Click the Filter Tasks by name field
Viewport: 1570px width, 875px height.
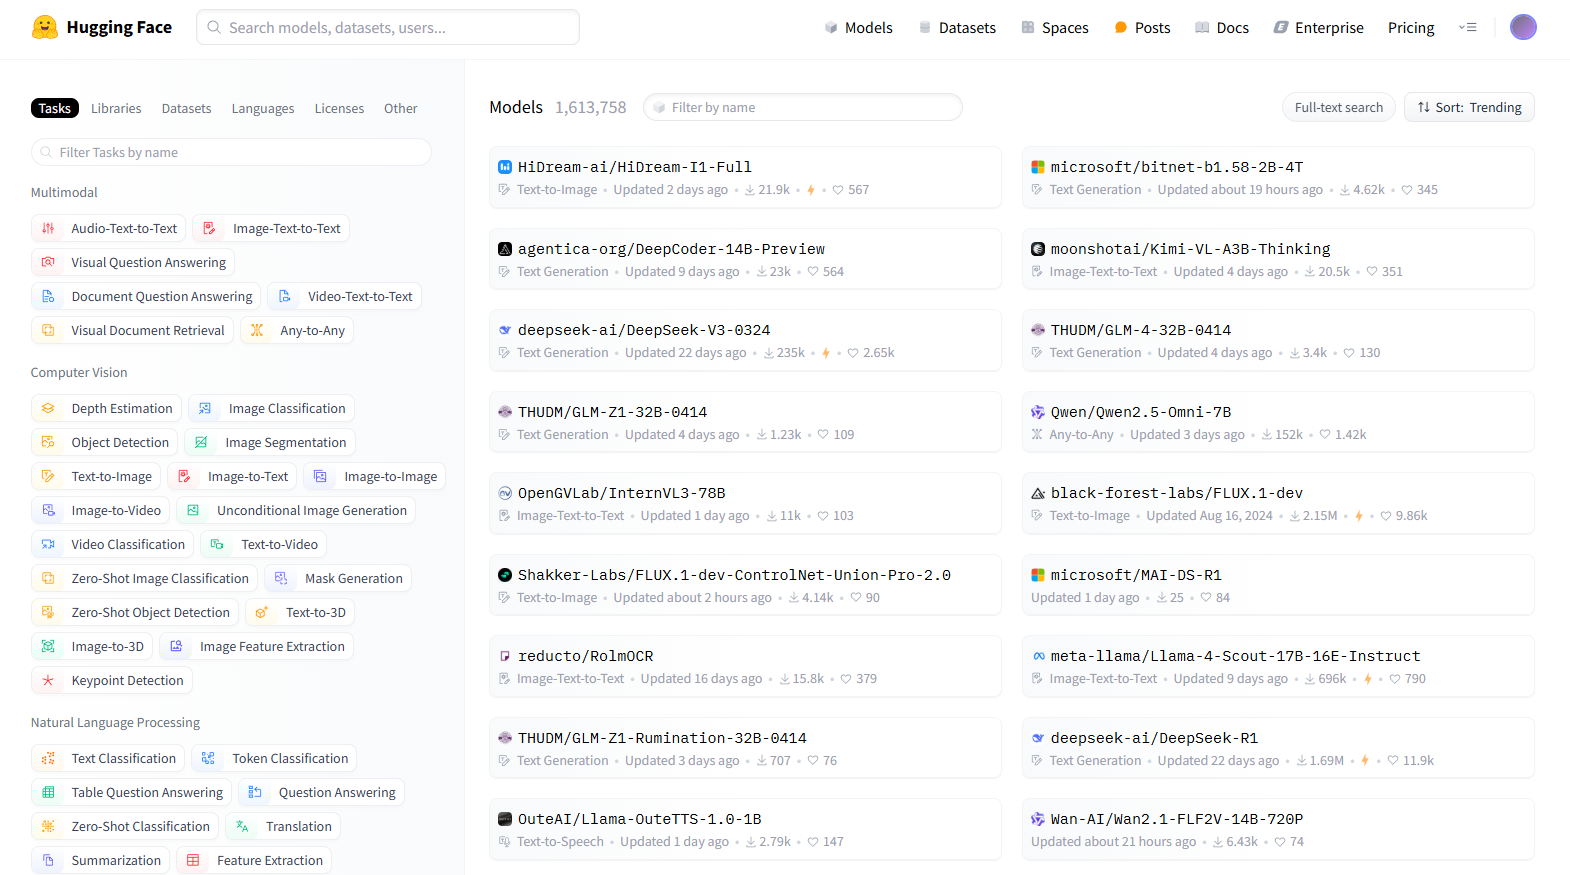click(x=231, y=152)
